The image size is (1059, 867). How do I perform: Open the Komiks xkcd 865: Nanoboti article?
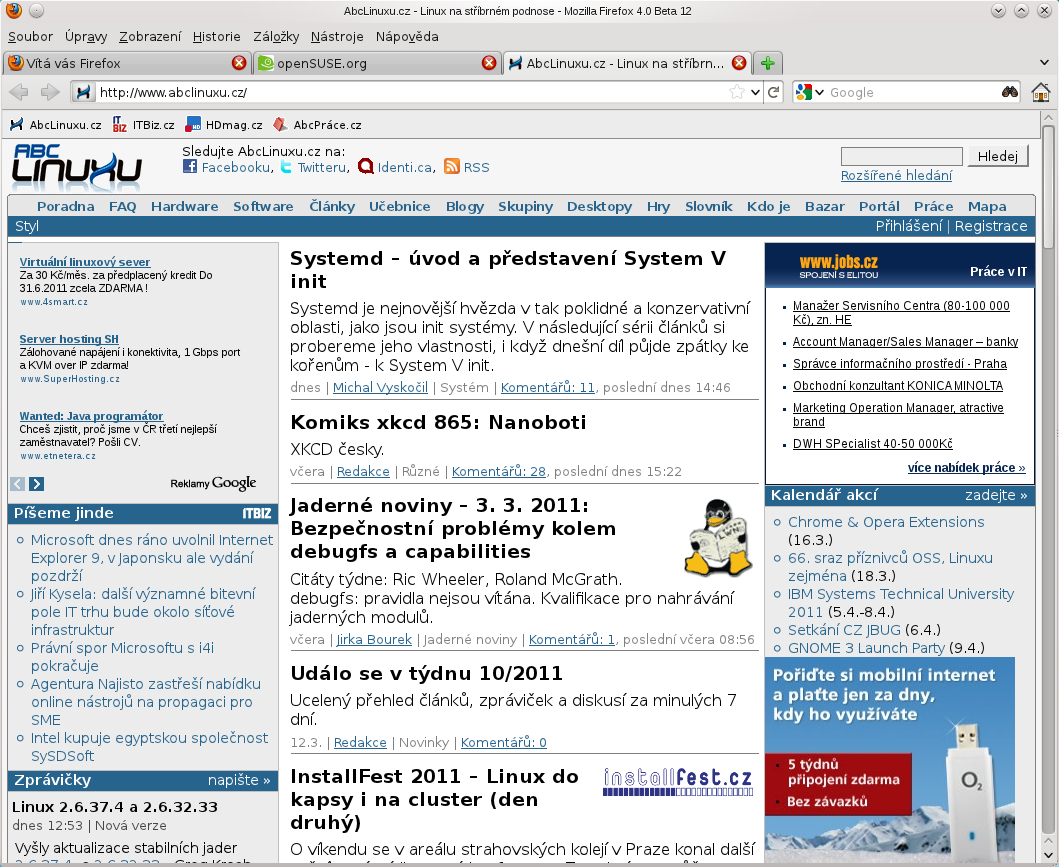pyautogui.click(x=438, y=423)
